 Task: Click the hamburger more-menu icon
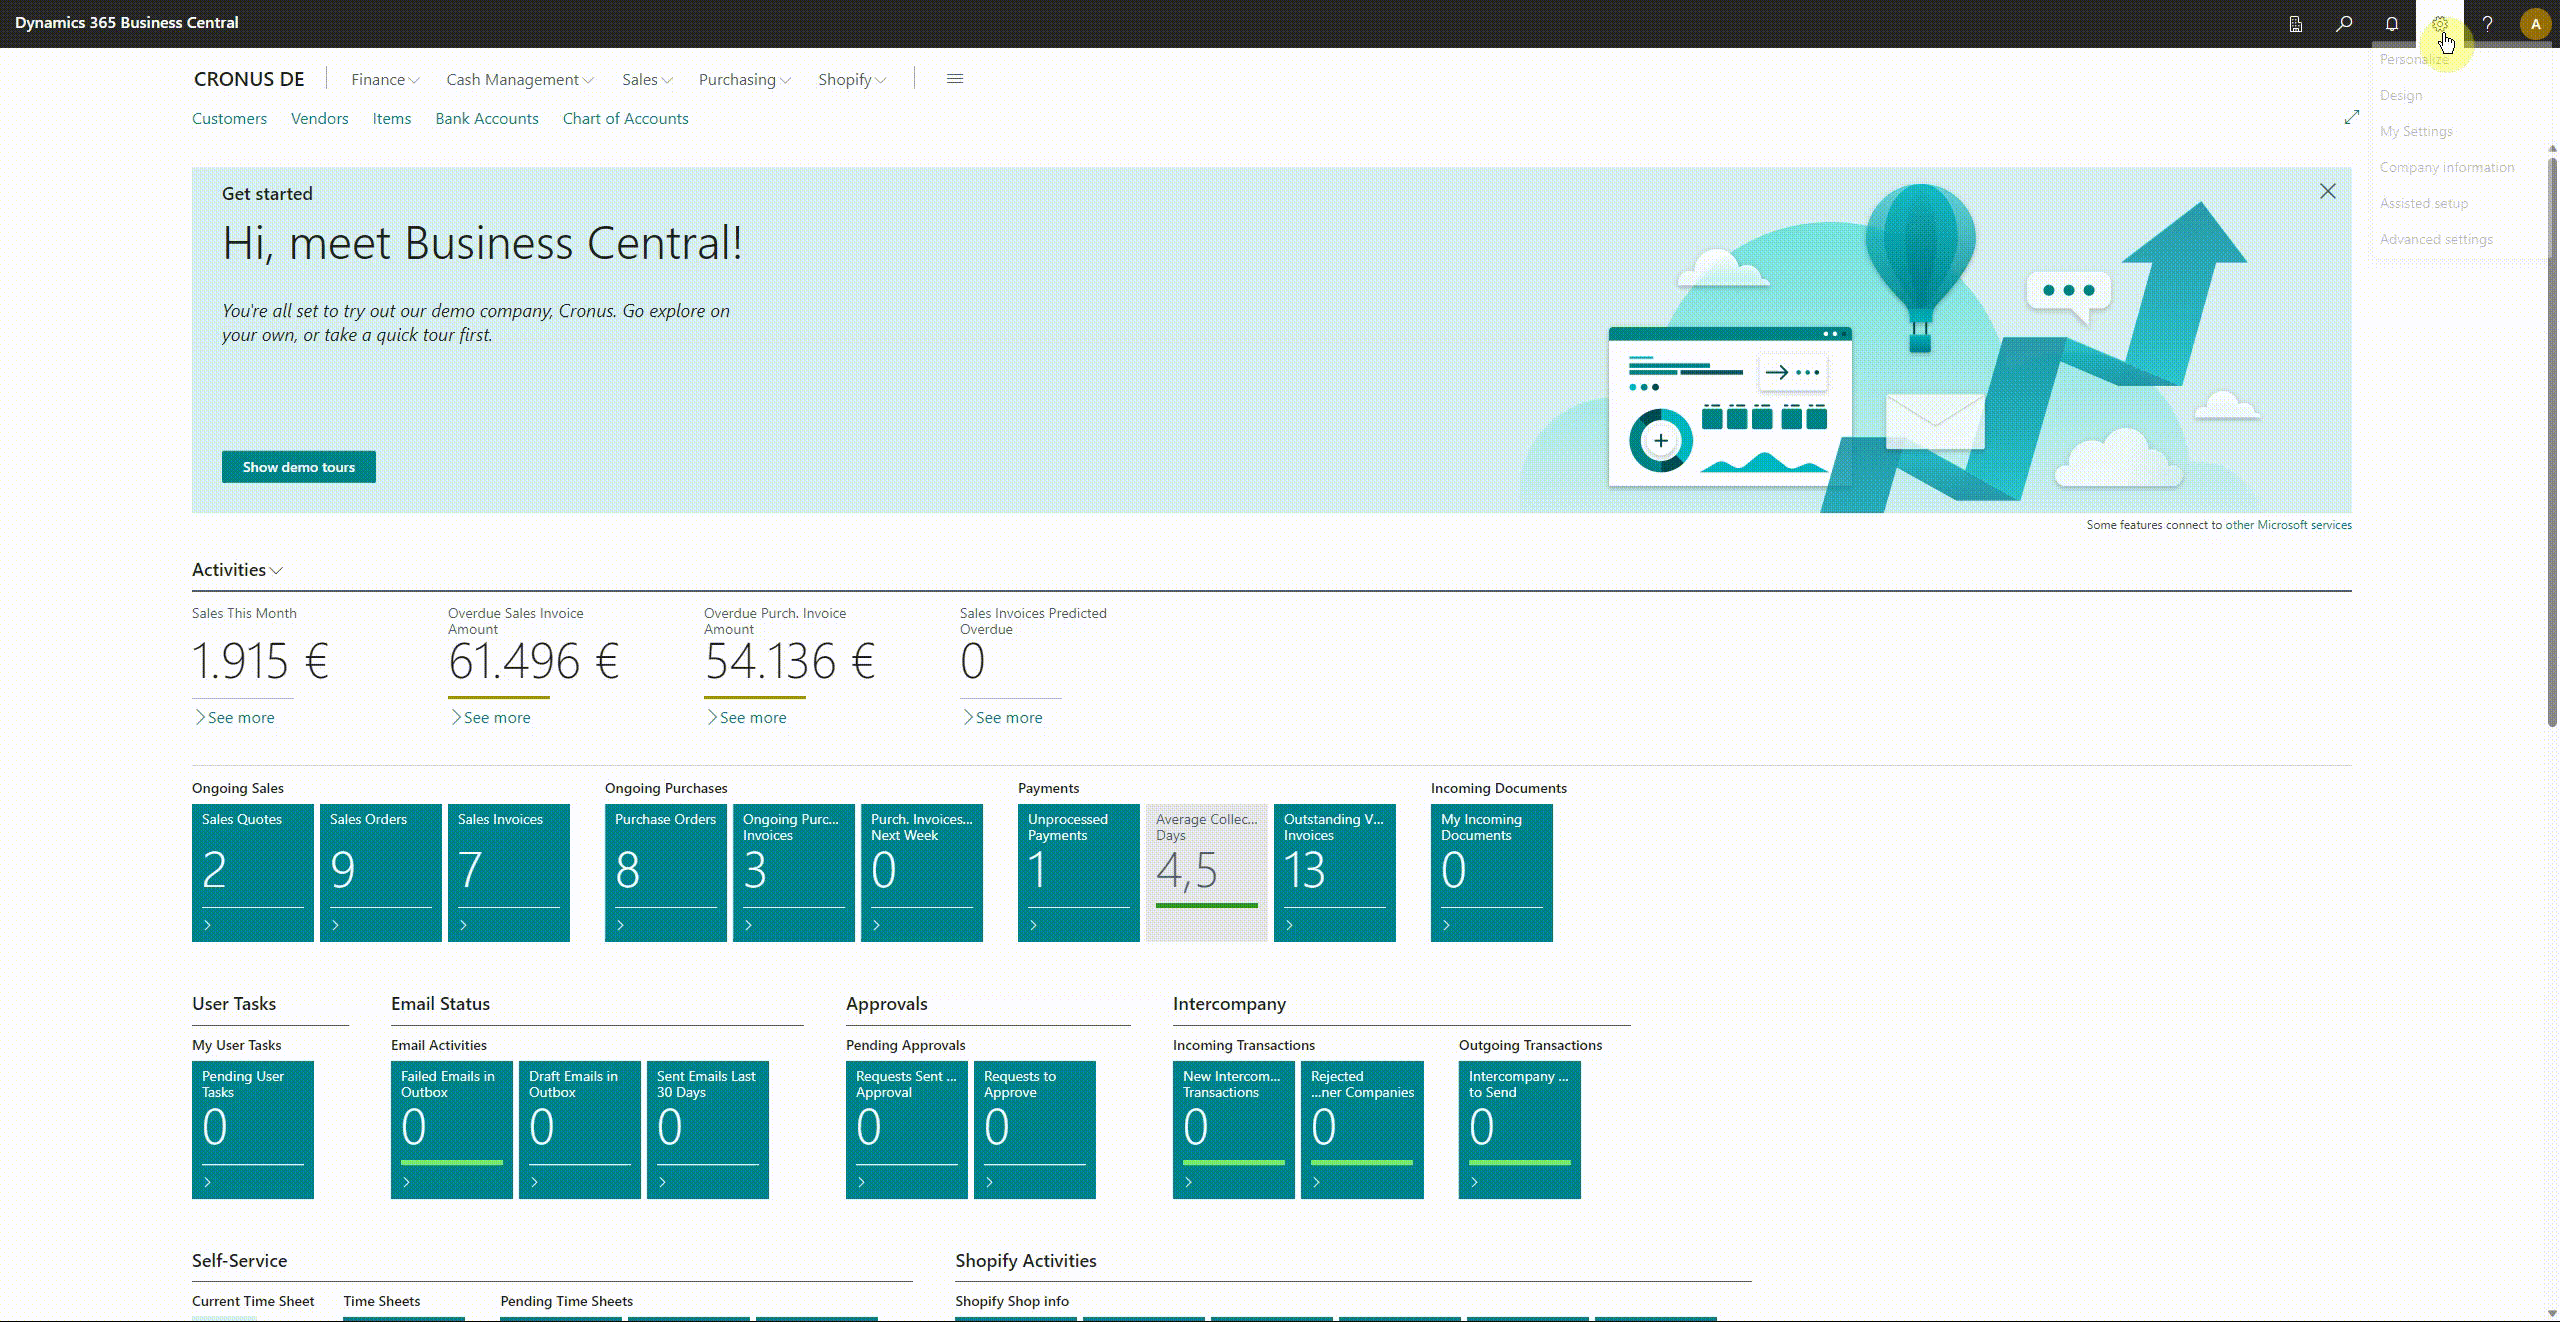(x=955, y=79)
